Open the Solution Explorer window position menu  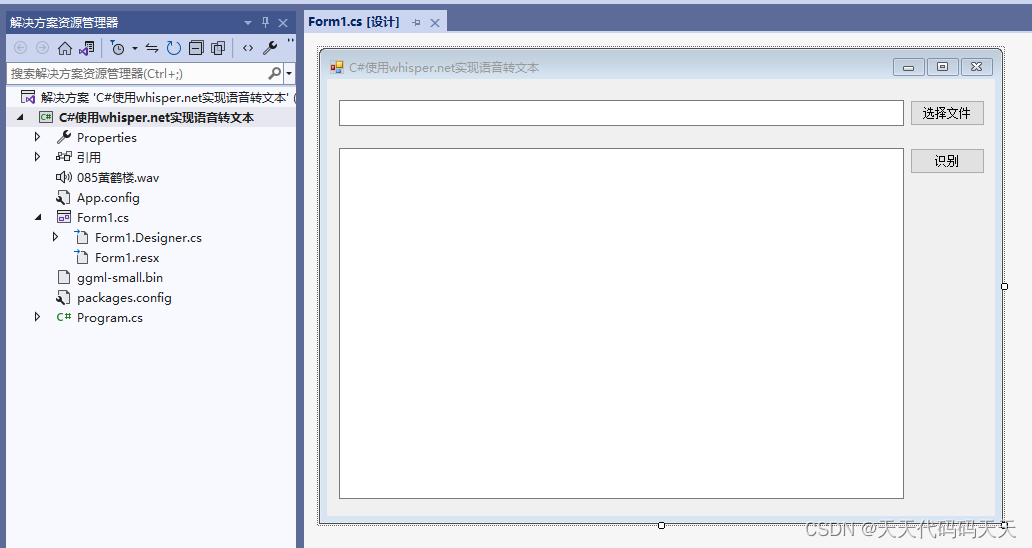pyautogui.click(x=248, y=23)
